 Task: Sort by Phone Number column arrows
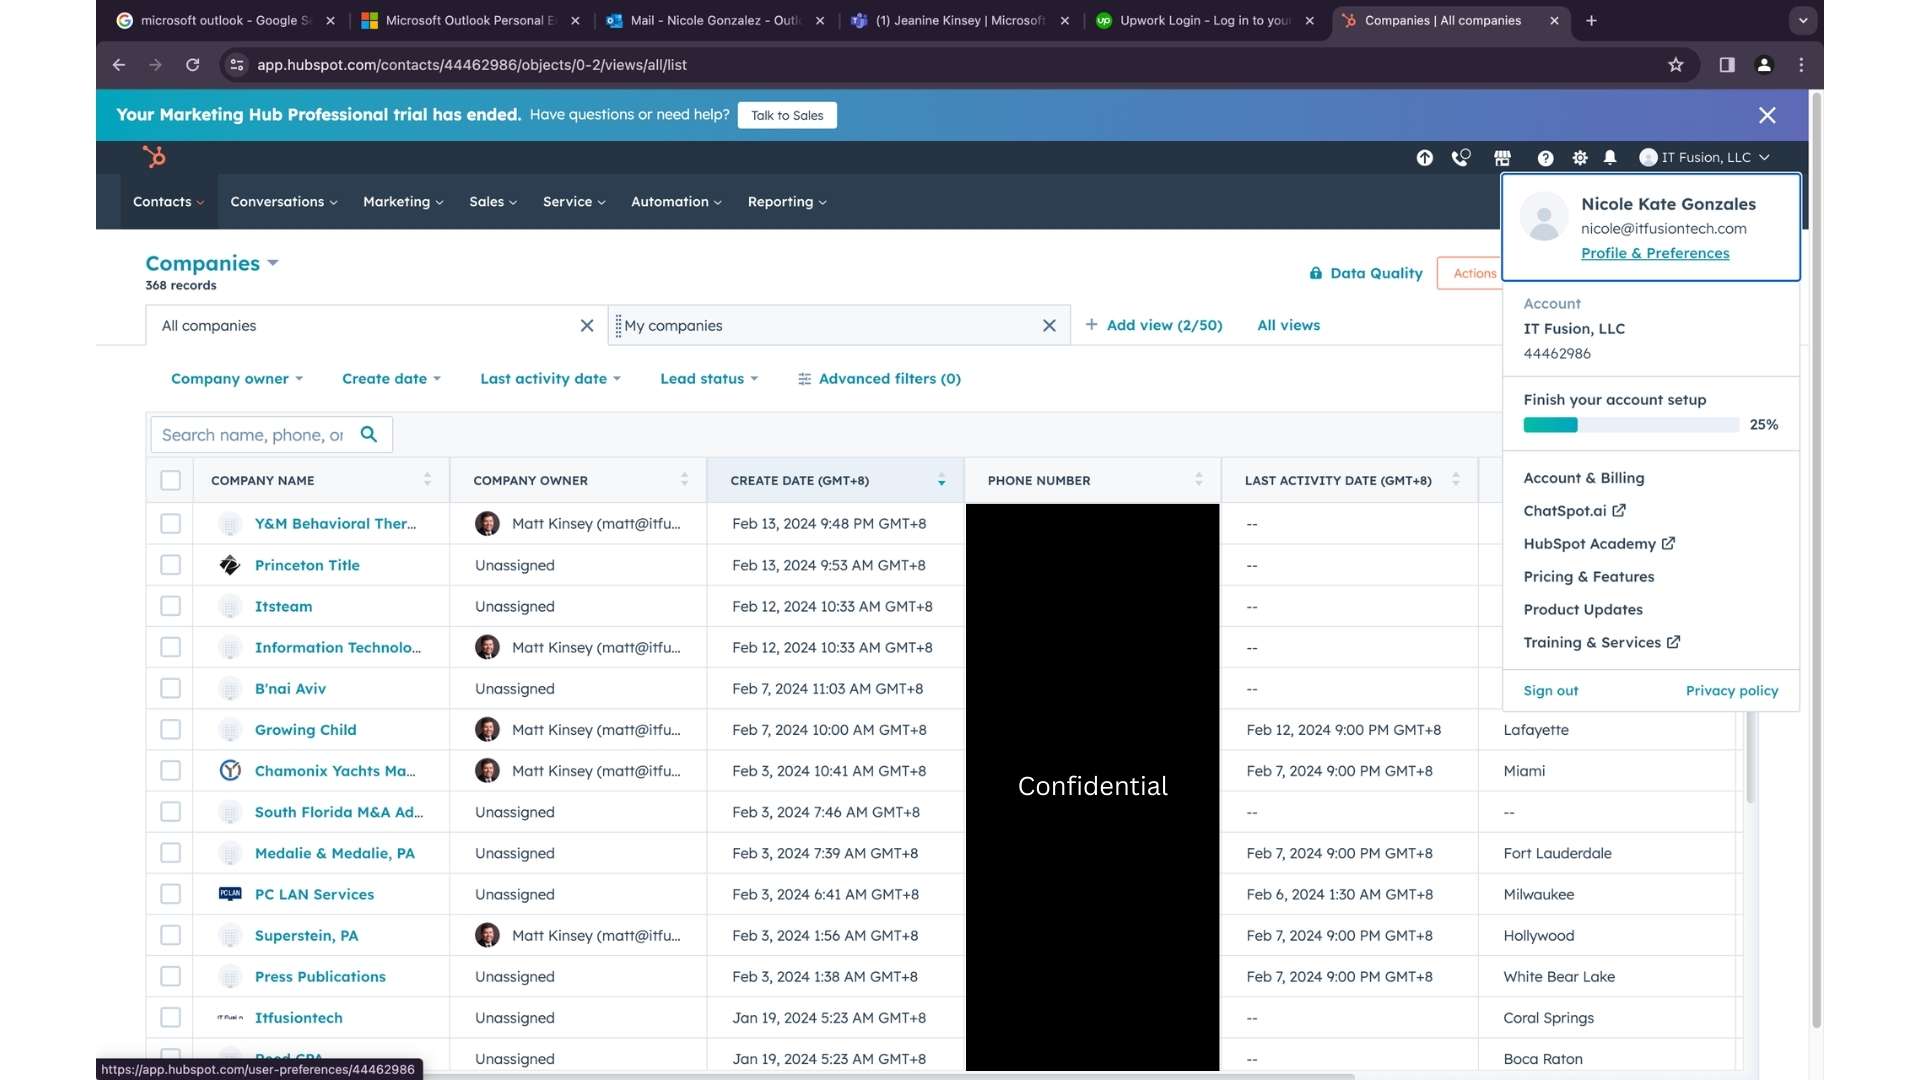pos(1198,480)
